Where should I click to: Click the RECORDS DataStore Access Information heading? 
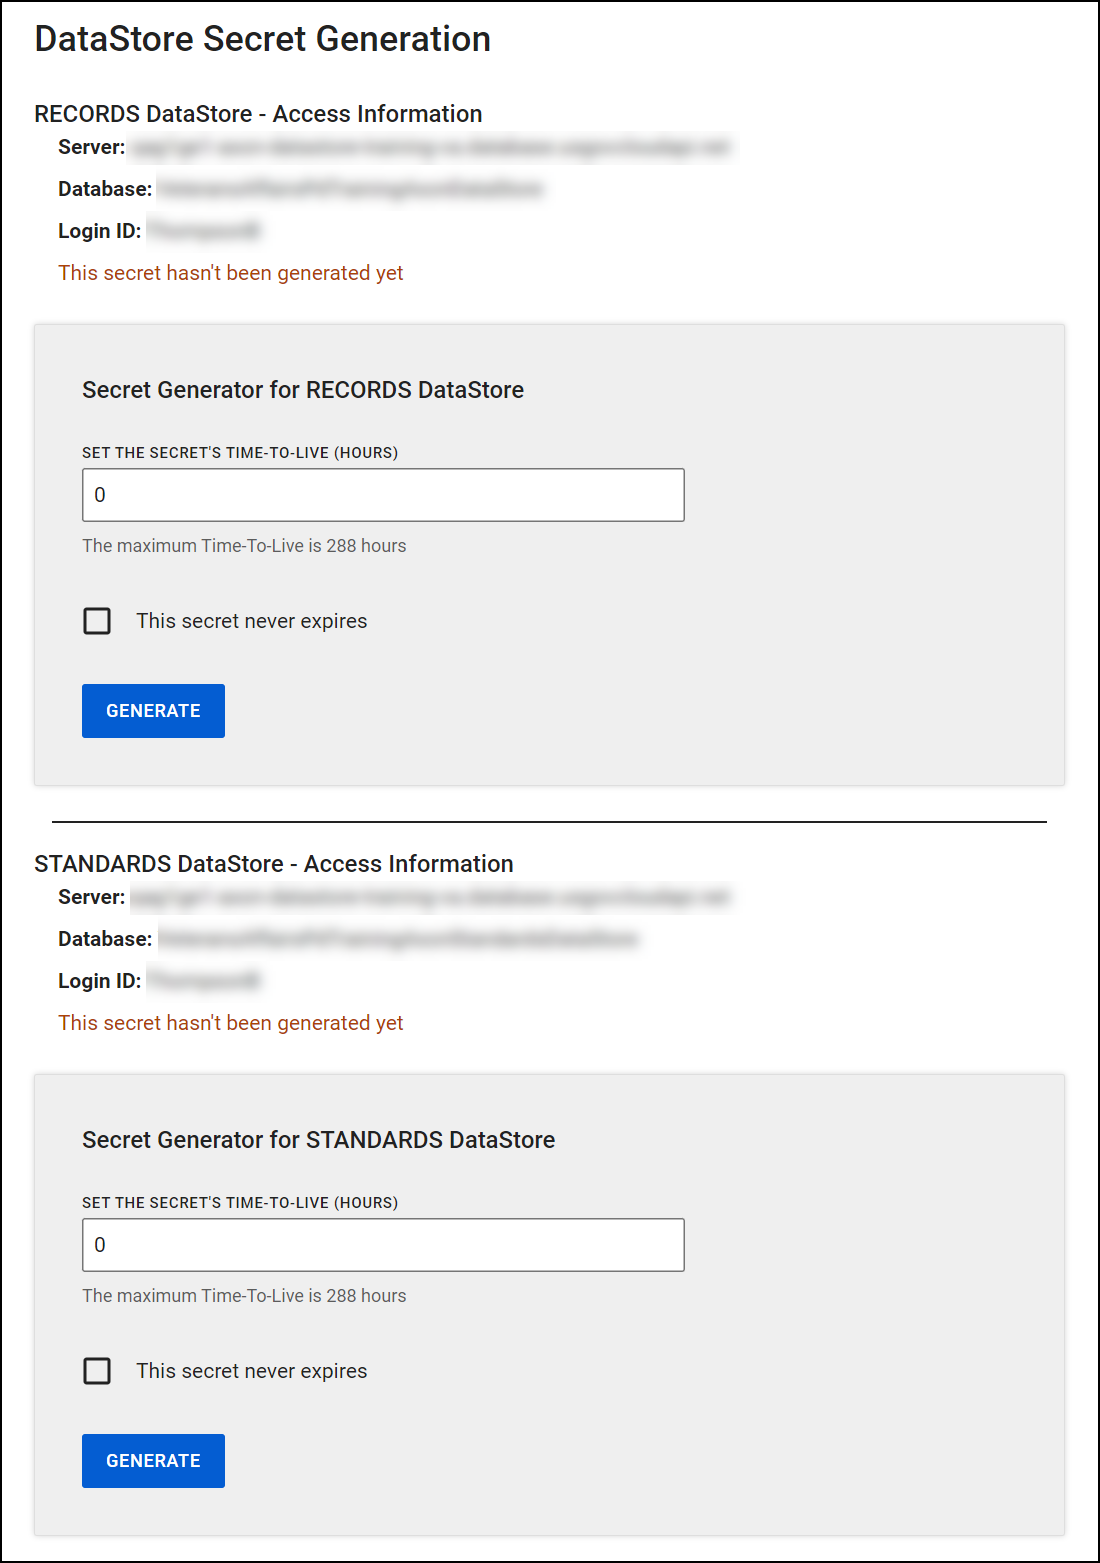coord(258,114)
